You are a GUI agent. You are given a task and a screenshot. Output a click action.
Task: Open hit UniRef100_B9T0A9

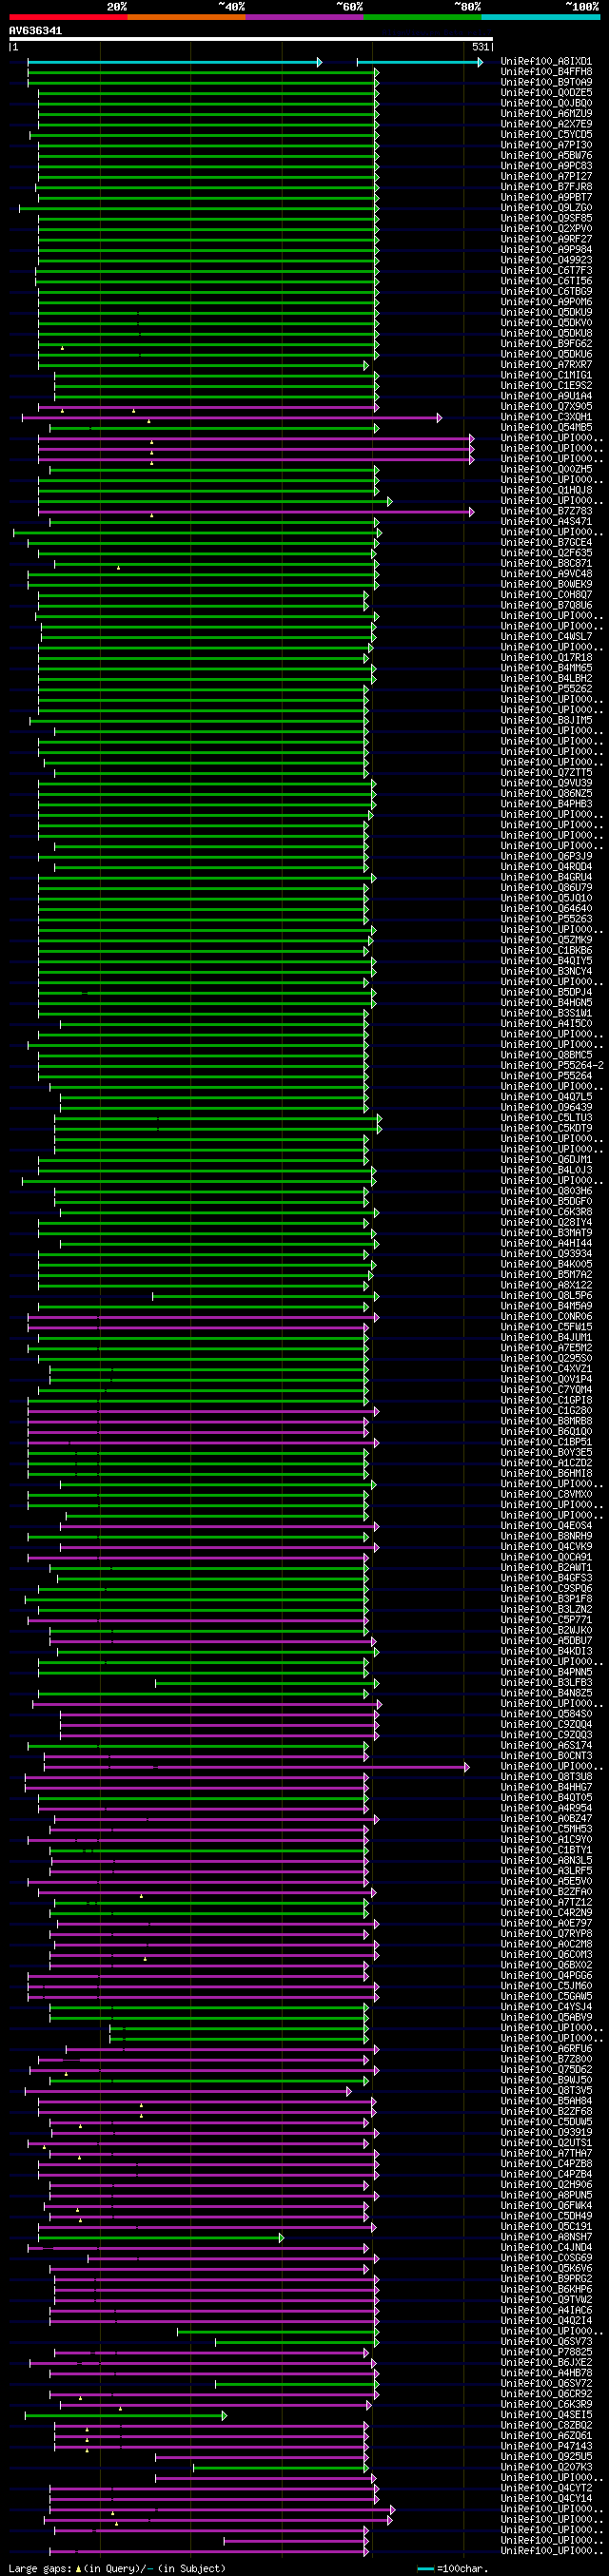coord(546,83)
